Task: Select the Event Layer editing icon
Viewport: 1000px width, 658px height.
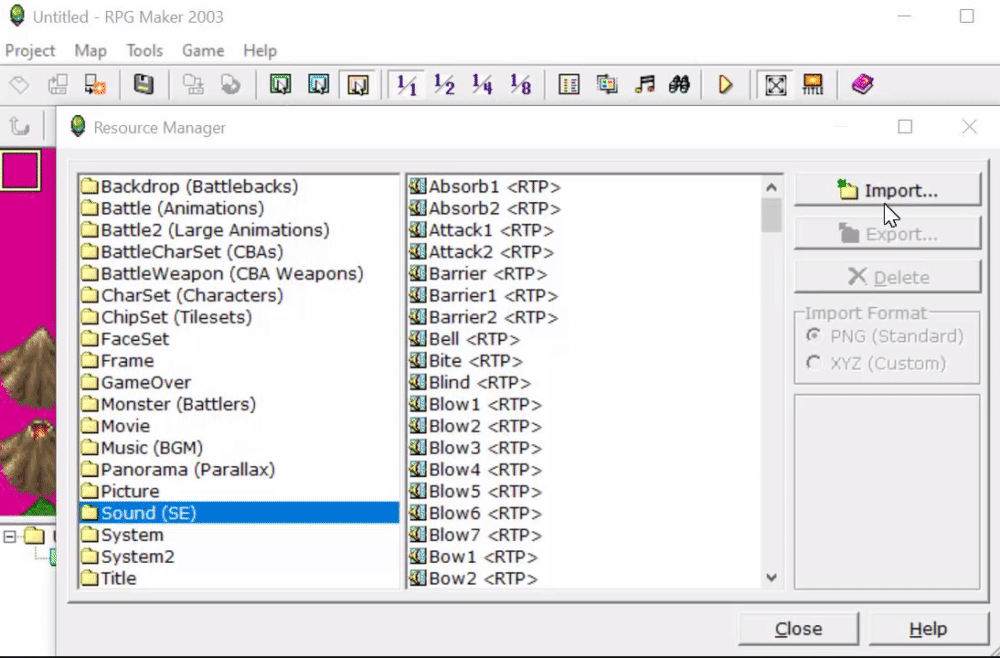Action: (358, 85)
